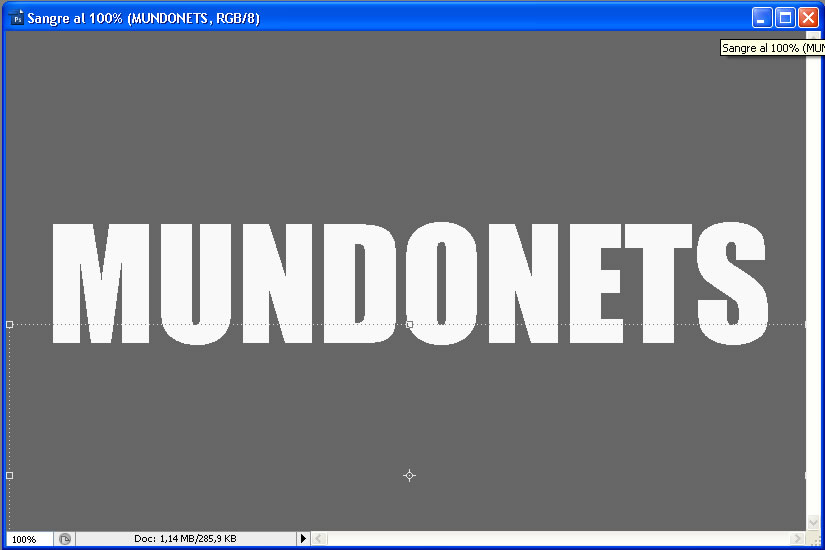Image resolution: width=825 pixels, height=550 pixels.
Task: Click the Doc: 1,14 MB/285,9 KB status text
Action: pos(185,538)
